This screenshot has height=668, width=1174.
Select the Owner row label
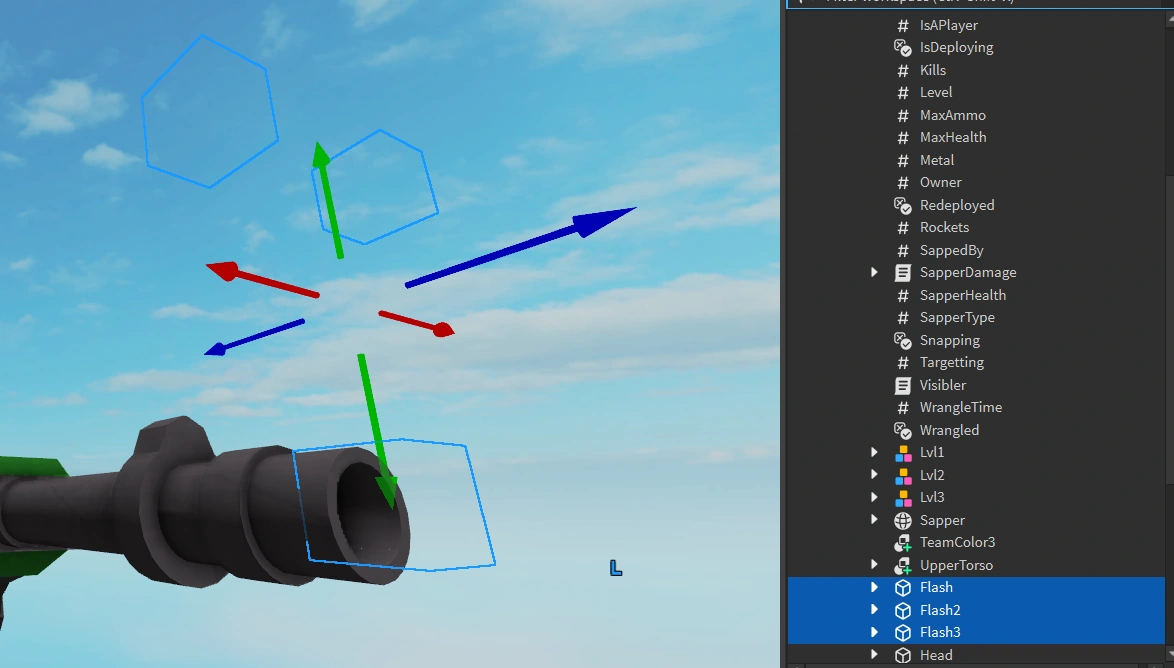(940, 183)
